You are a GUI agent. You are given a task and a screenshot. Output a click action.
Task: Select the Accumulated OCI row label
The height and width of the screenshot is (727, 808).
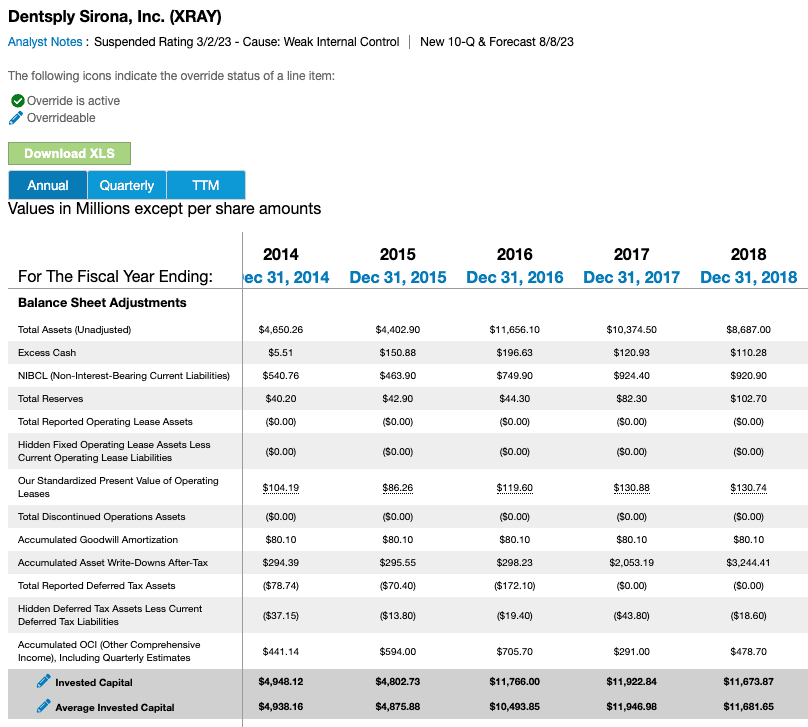[109, 651]
